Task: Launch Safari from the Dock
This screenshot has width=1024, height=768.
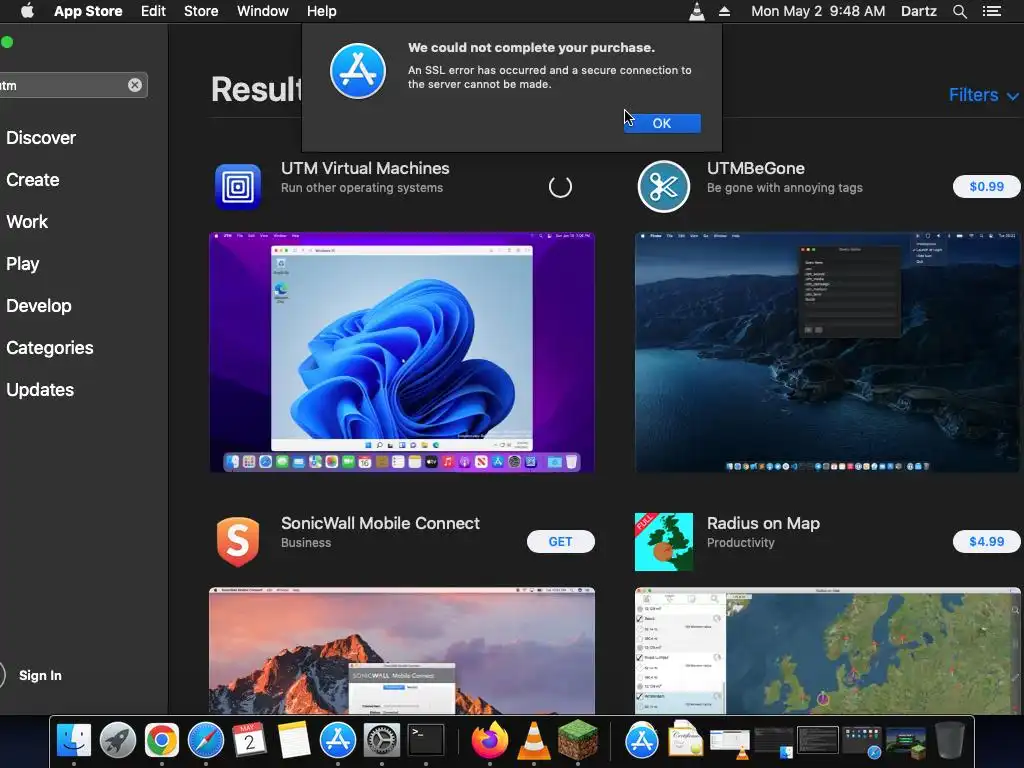Action: [x=206, y=741]
